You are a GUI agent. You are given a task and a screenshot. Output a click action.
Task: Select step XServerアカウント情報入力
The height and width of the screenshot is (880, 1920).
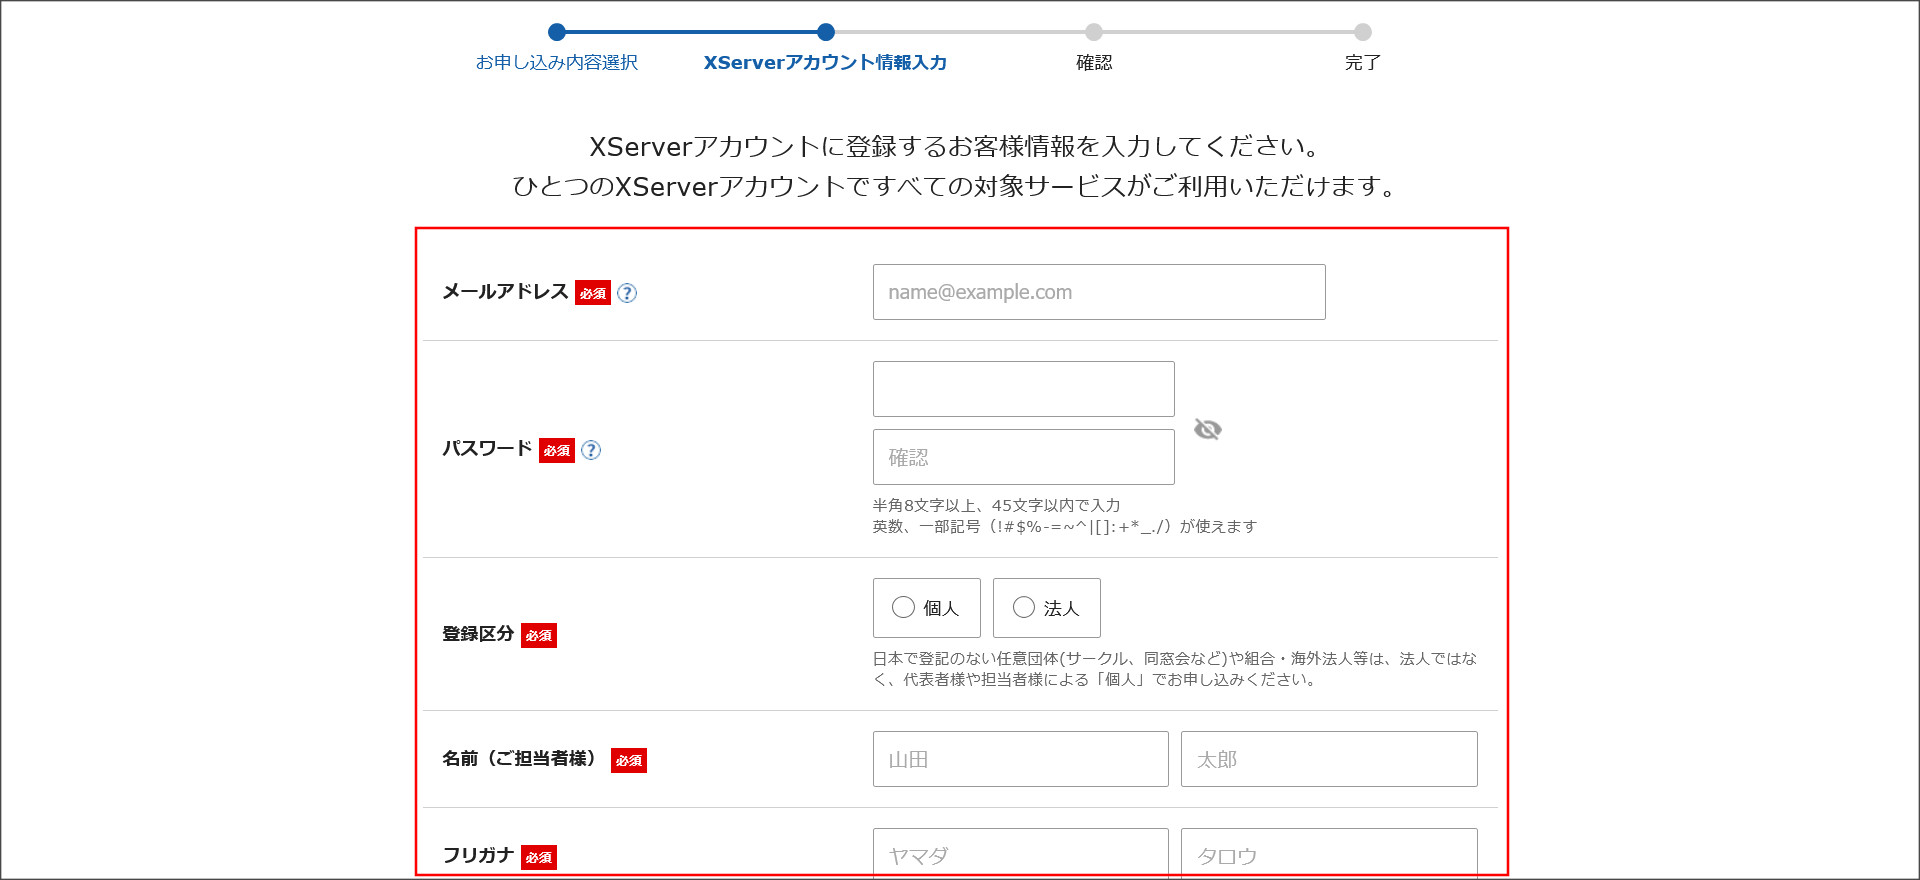825,62
